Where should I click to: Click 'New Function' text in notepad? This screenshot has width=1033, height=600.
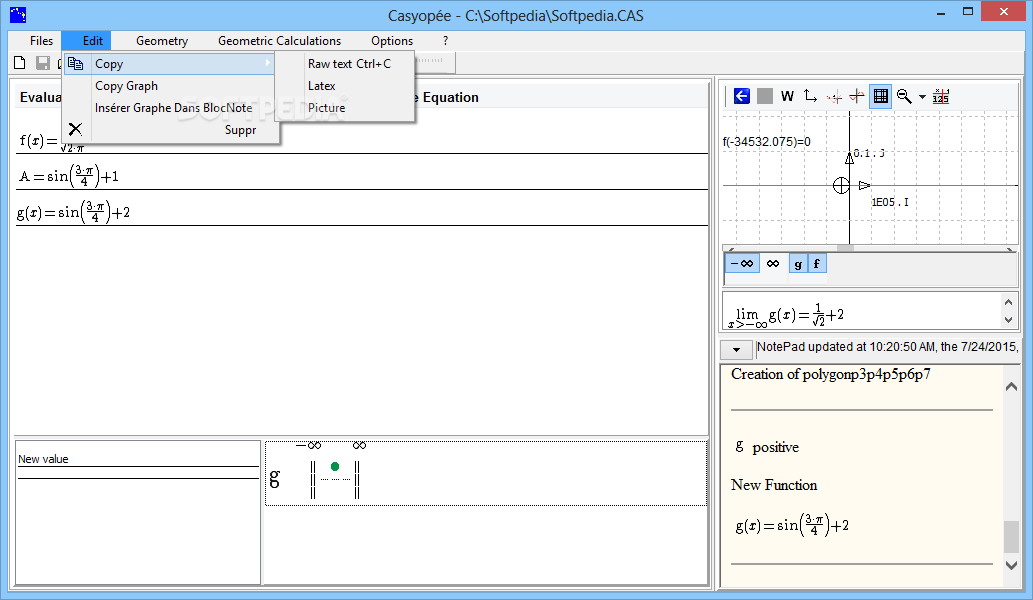(x=774, y=485)
